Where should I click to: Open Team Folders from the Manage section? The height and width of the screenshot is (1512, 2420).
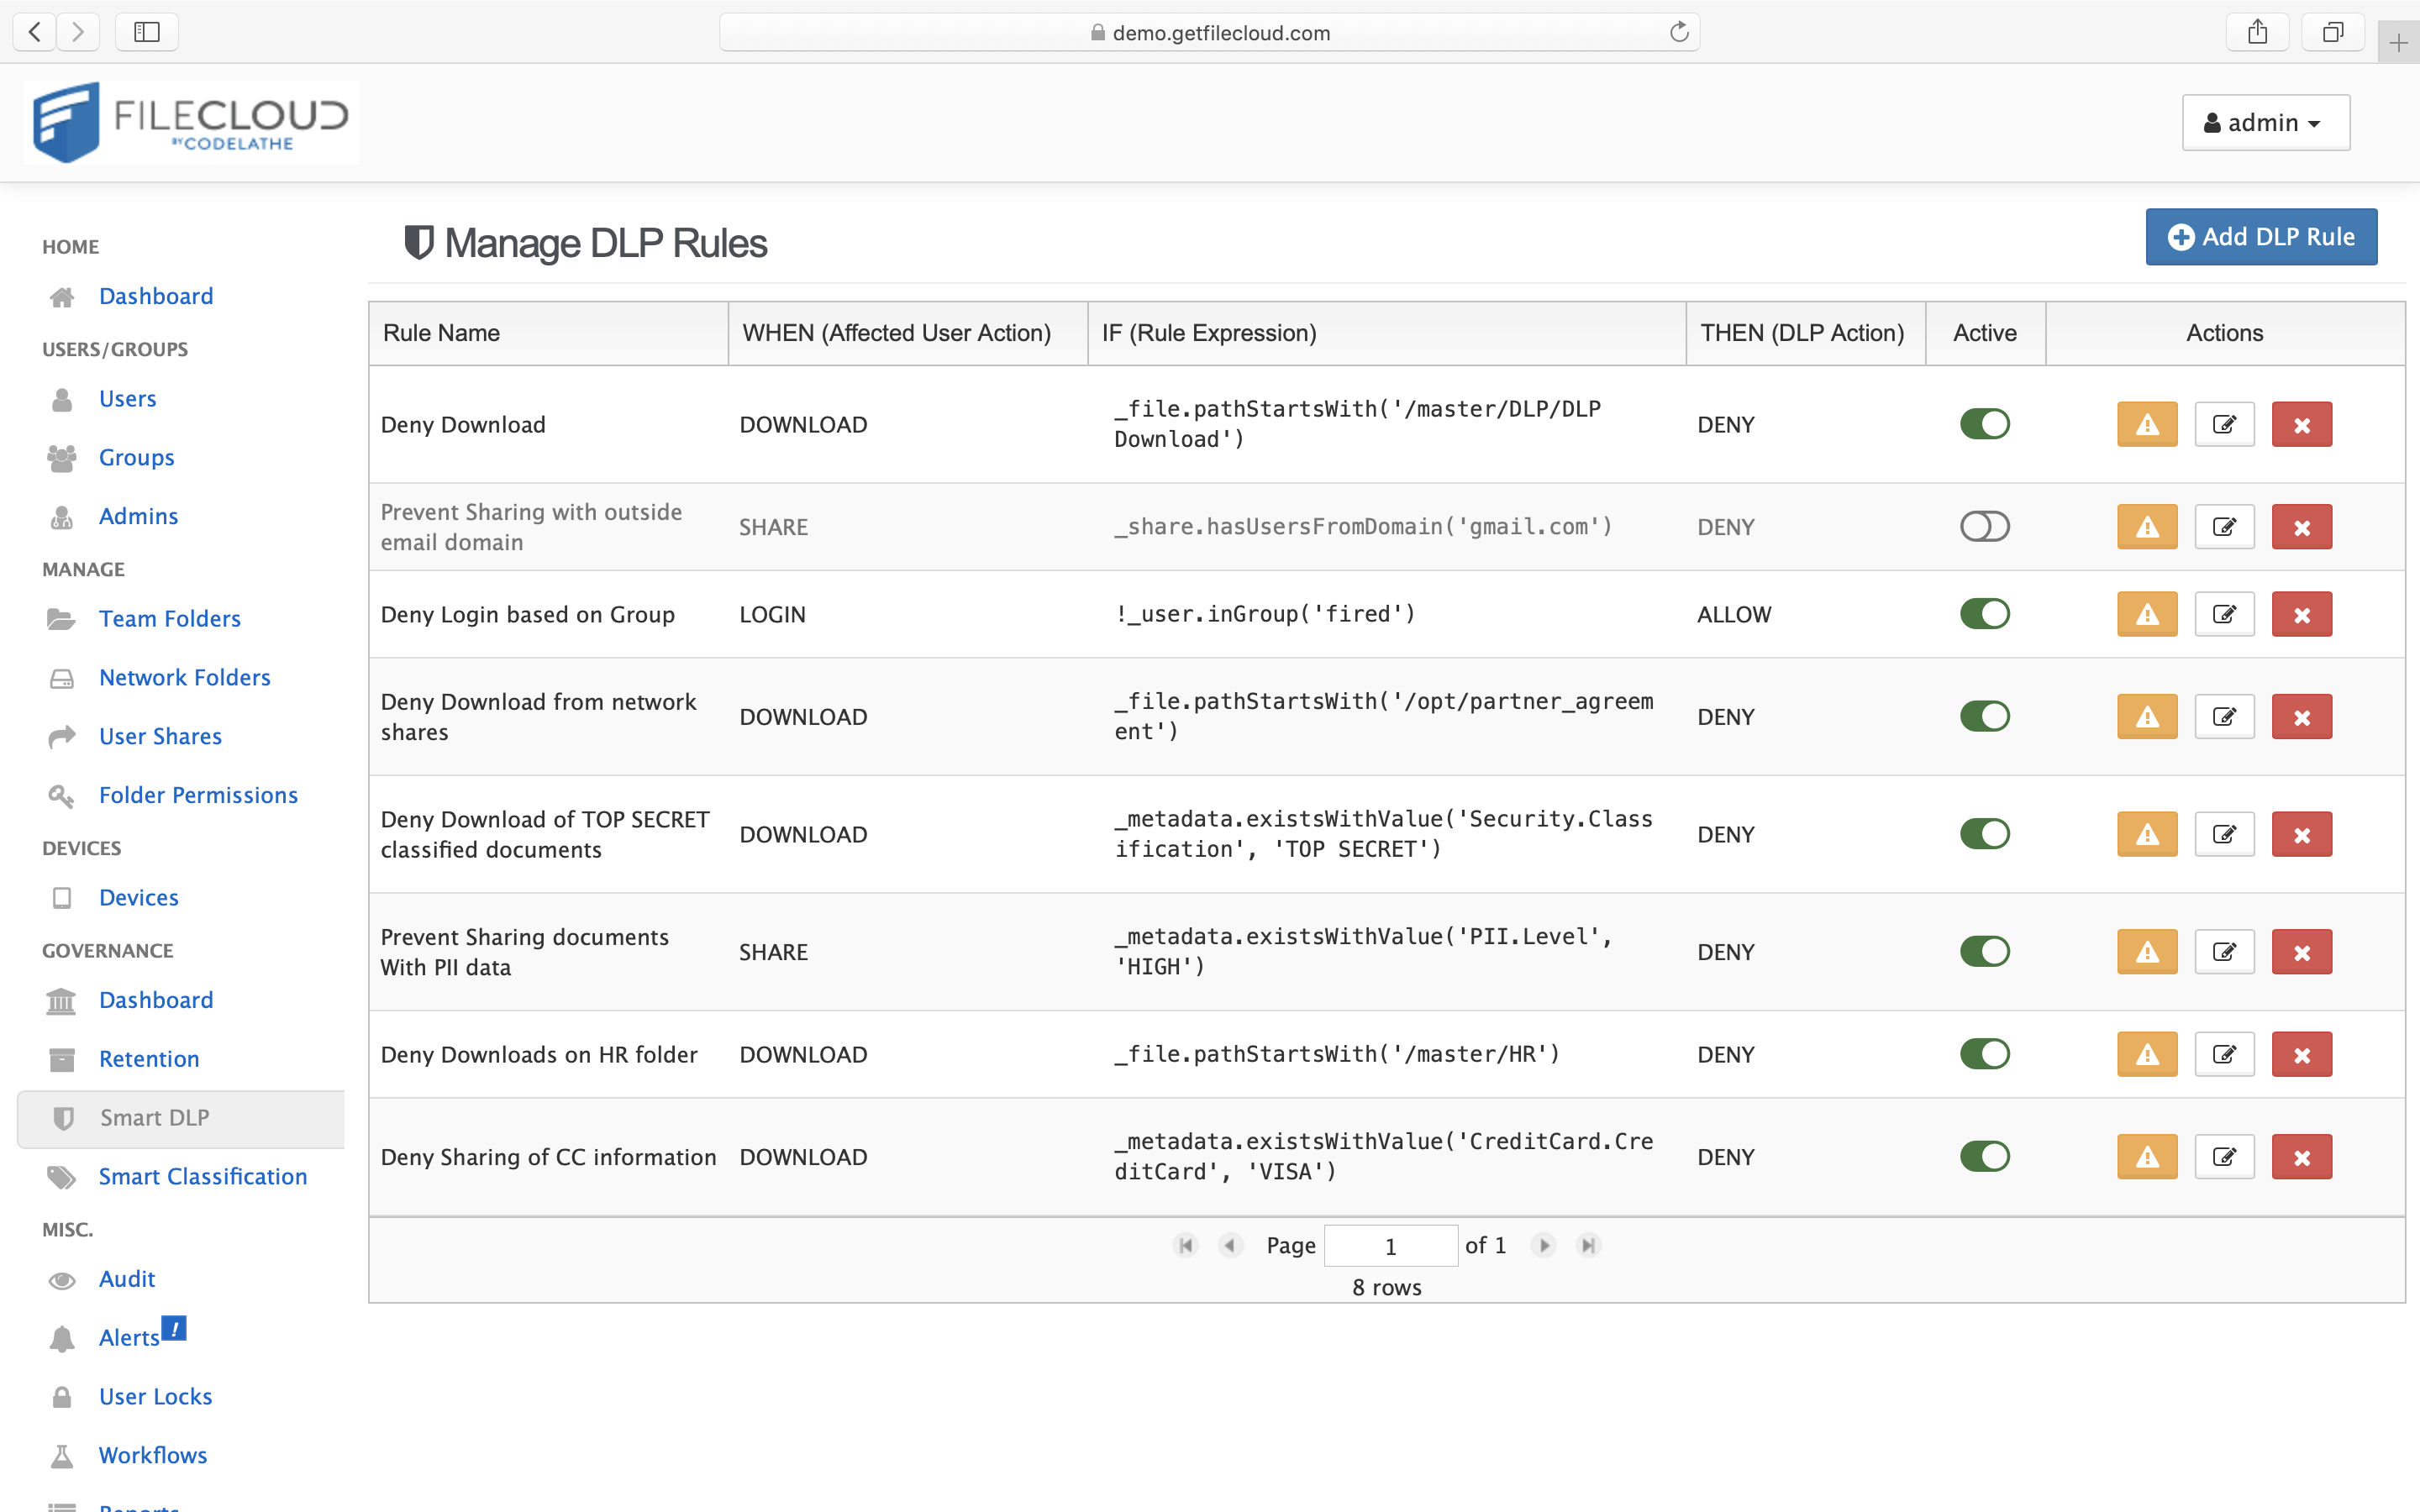[169, 618]
